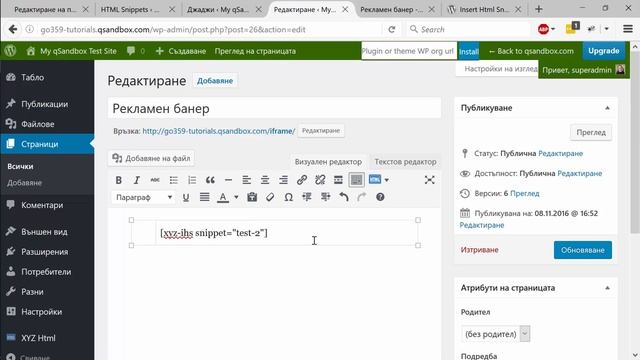Viewport: 640px width, 360px height.
Task: Open the Родител dropdown
Action: coord(495,334)
